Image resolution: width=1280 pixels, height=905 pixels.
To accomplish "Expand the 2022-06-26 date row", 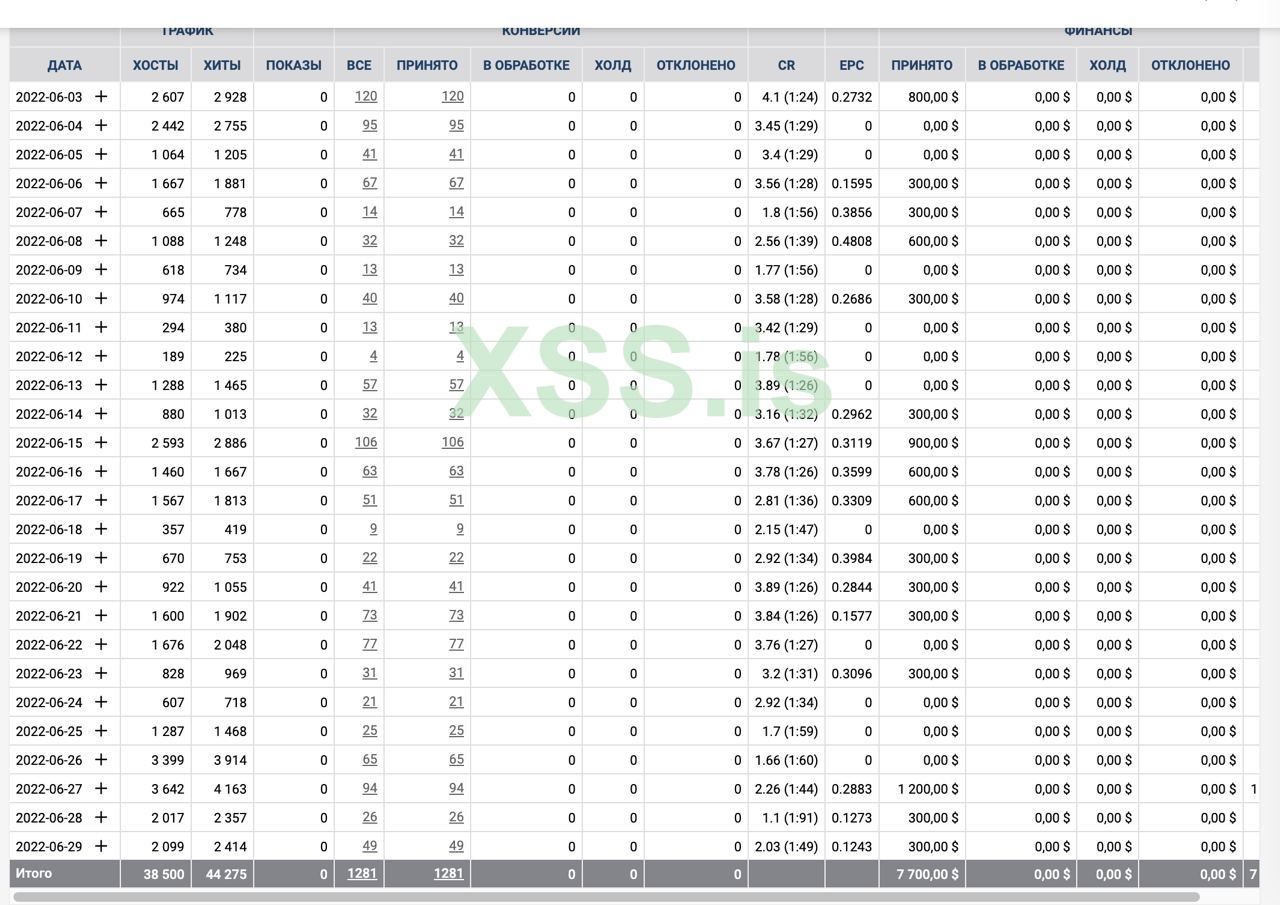I will (x=101, y=760).
